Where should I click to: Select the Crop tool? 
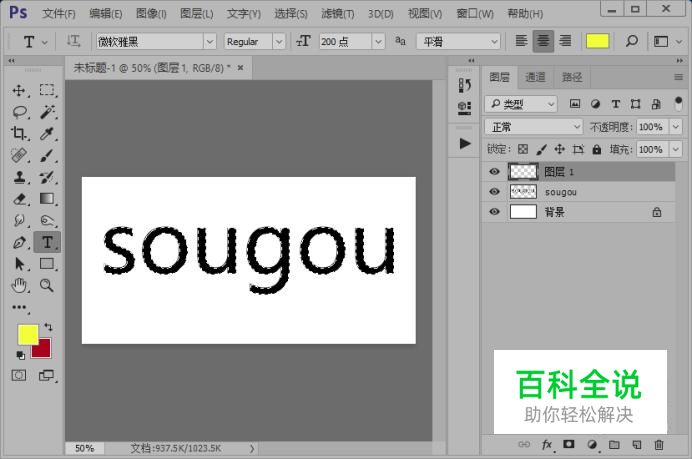click(19, 133)
